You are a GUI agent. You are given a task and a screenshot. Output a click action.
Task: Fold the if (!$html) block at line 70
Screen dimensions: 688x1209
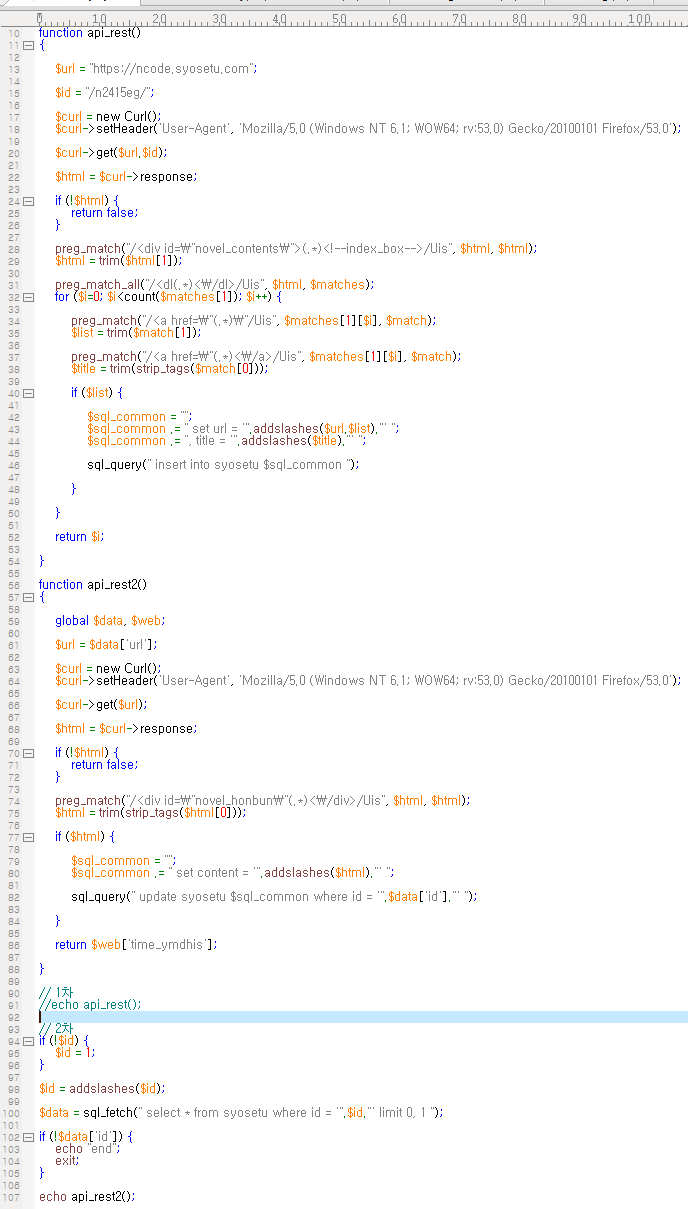pyautogui.click(x=28, y=753)
